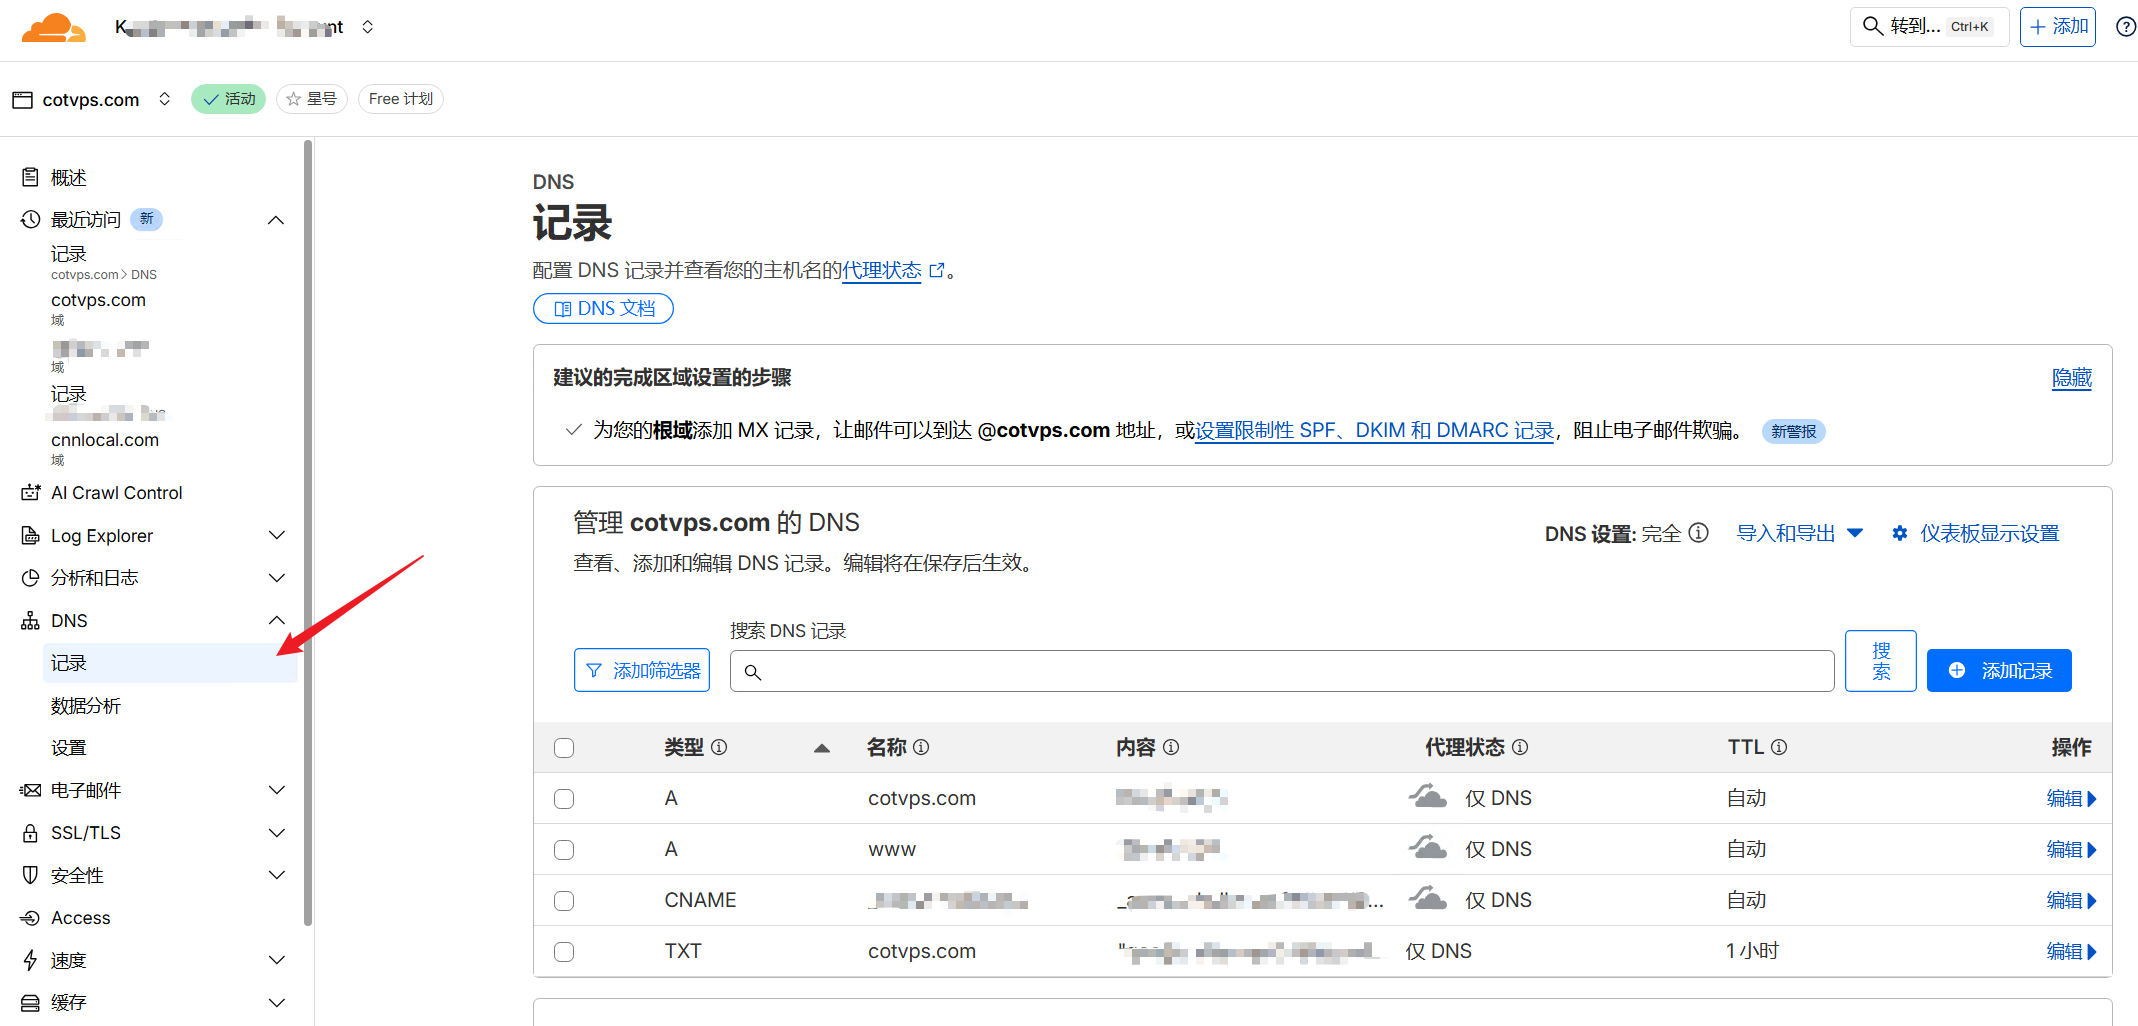Open AI Crawl Control in the sidebar
This screenshot has width=2138, height=1026.
pyautogui.click(x=116, y=493)
